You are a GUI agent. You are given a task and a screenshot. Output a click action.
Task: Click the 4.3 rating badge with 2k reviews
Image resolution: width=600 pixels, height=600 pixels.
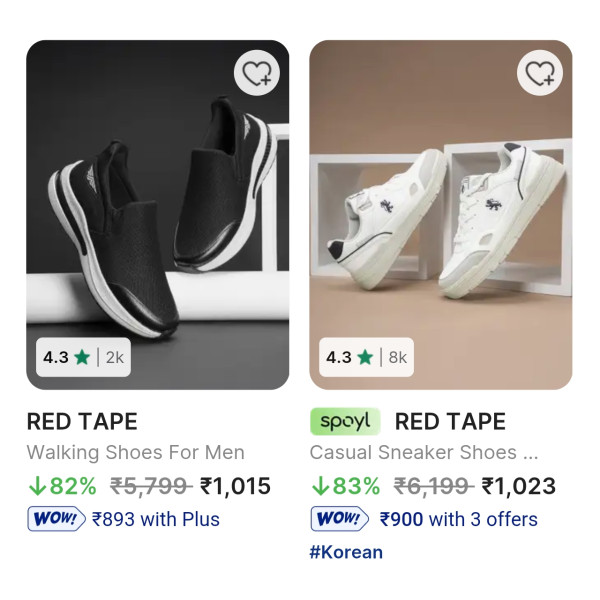(83, 356)
